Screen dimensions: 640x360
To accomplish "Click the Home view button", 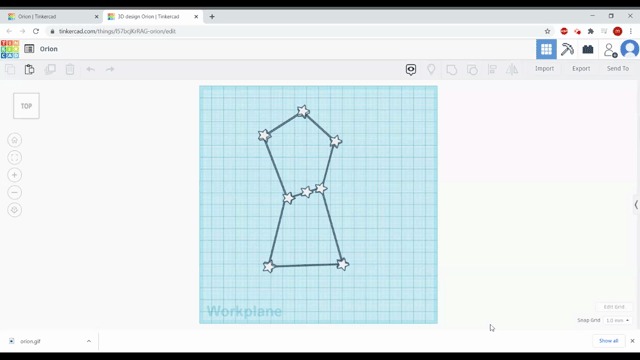I will [14, 140].
